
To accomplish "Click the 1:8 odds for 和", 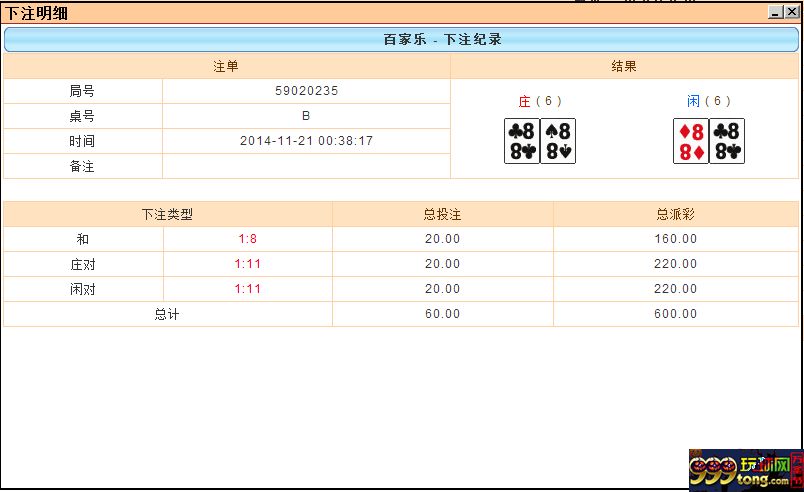I will click(248, 239).
